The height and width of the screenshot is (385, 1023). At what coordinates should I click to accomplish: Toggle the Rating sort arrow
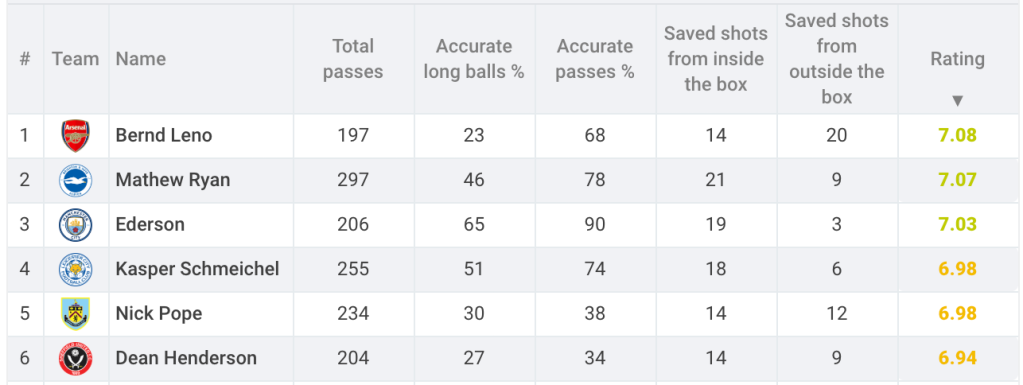click(x=957, y=100)
